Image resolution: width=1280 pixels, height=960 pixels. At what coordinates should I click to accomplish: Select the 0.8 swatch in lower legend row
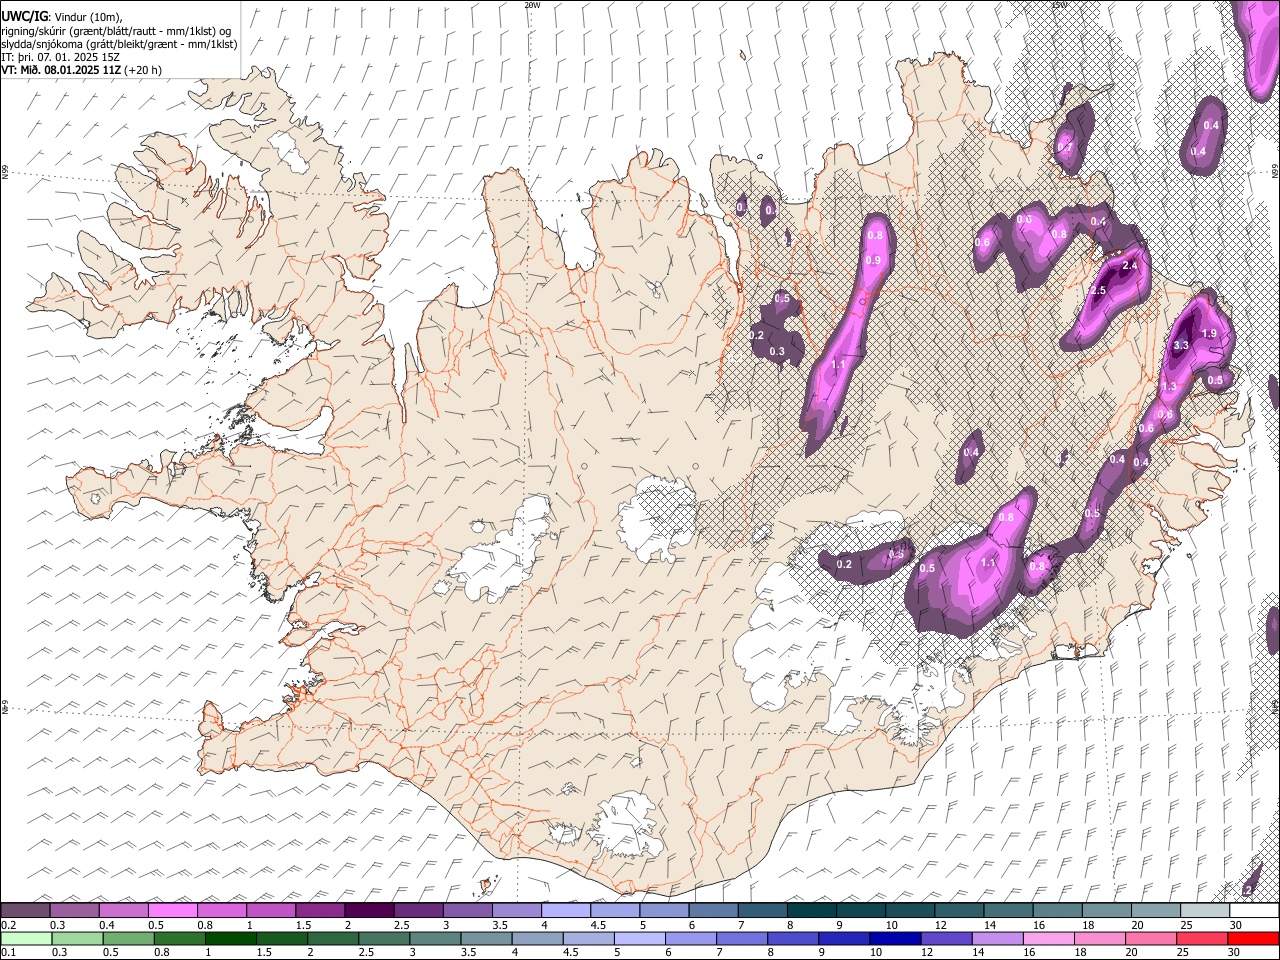coord(179,938)
